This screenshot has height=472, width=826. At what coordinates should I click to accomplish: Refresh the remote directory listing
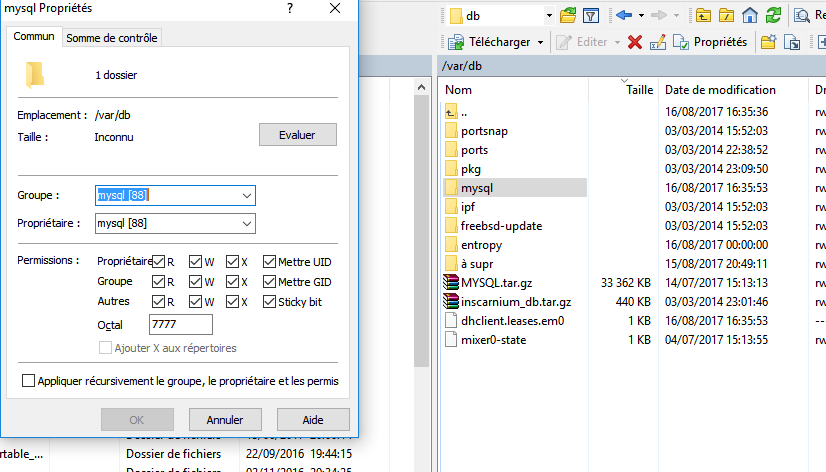(773, 15)
